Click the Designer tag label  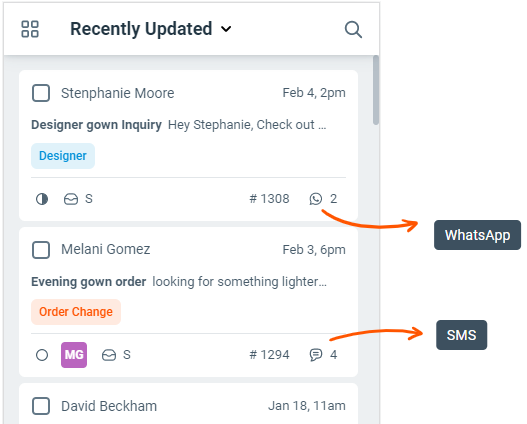point(63,156)
